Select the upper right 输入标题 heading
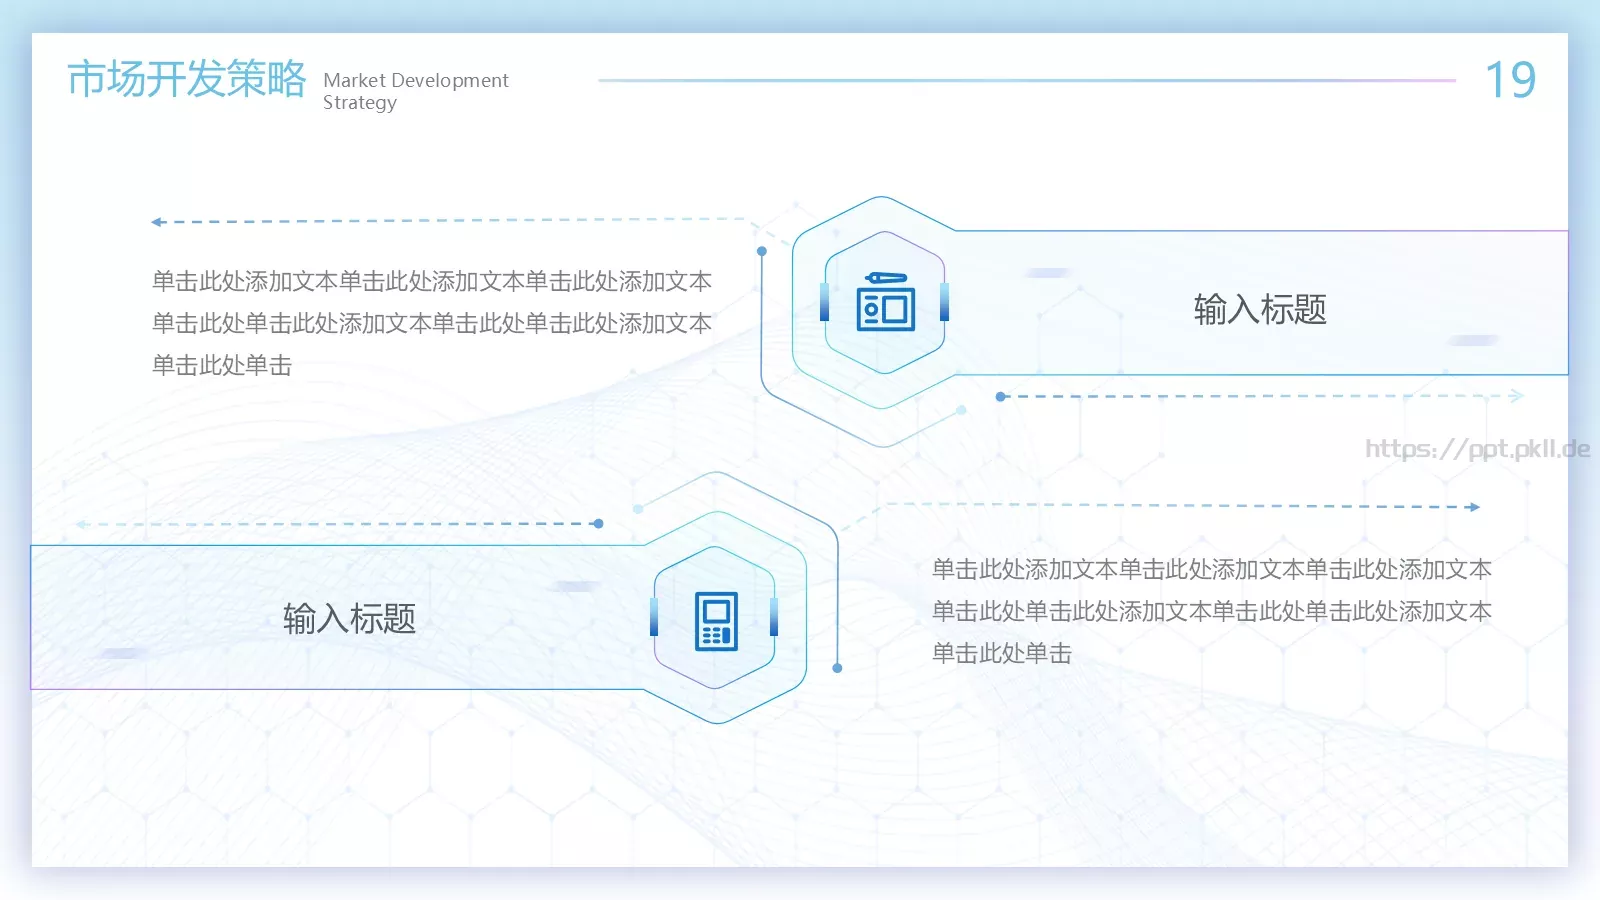 coord(1260,309)
